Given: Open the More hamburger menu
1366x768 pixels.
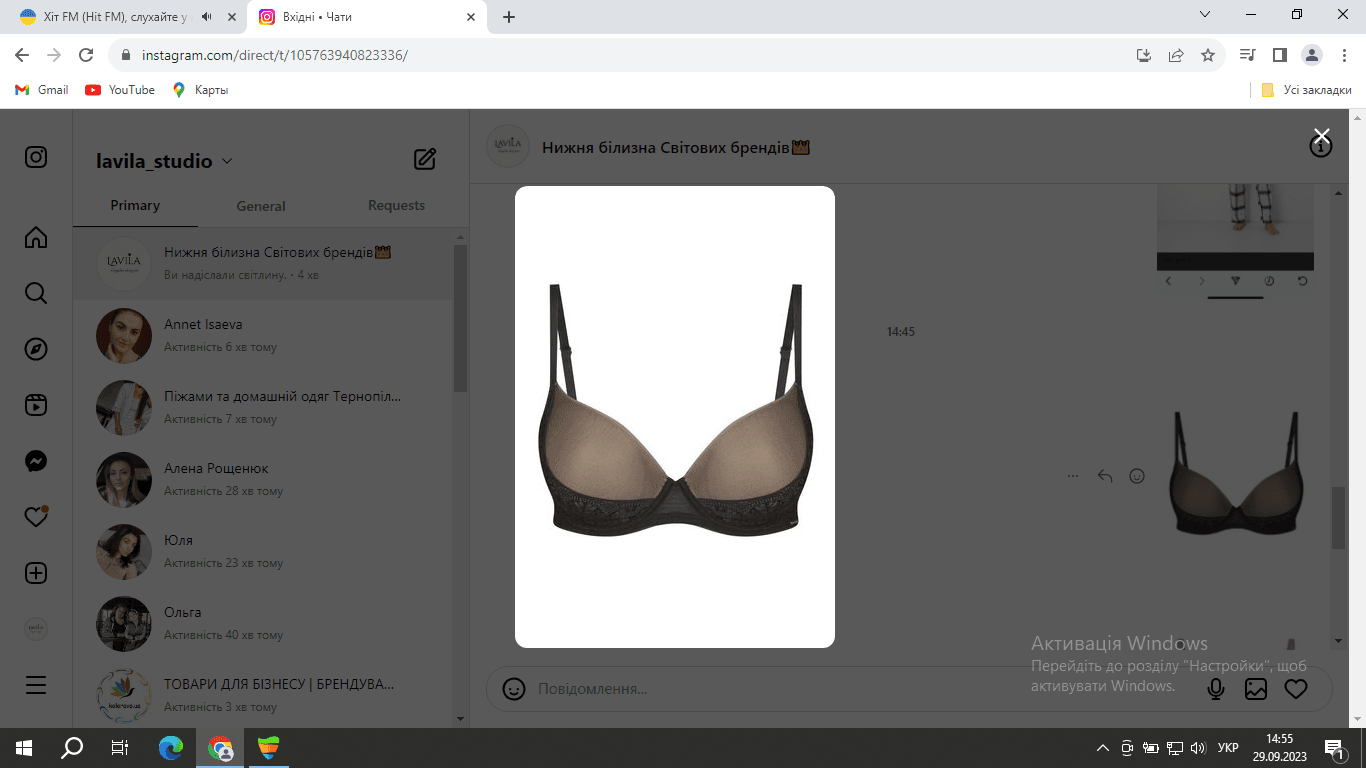Looking at the screenshot, I should click(x=36, y=685).
